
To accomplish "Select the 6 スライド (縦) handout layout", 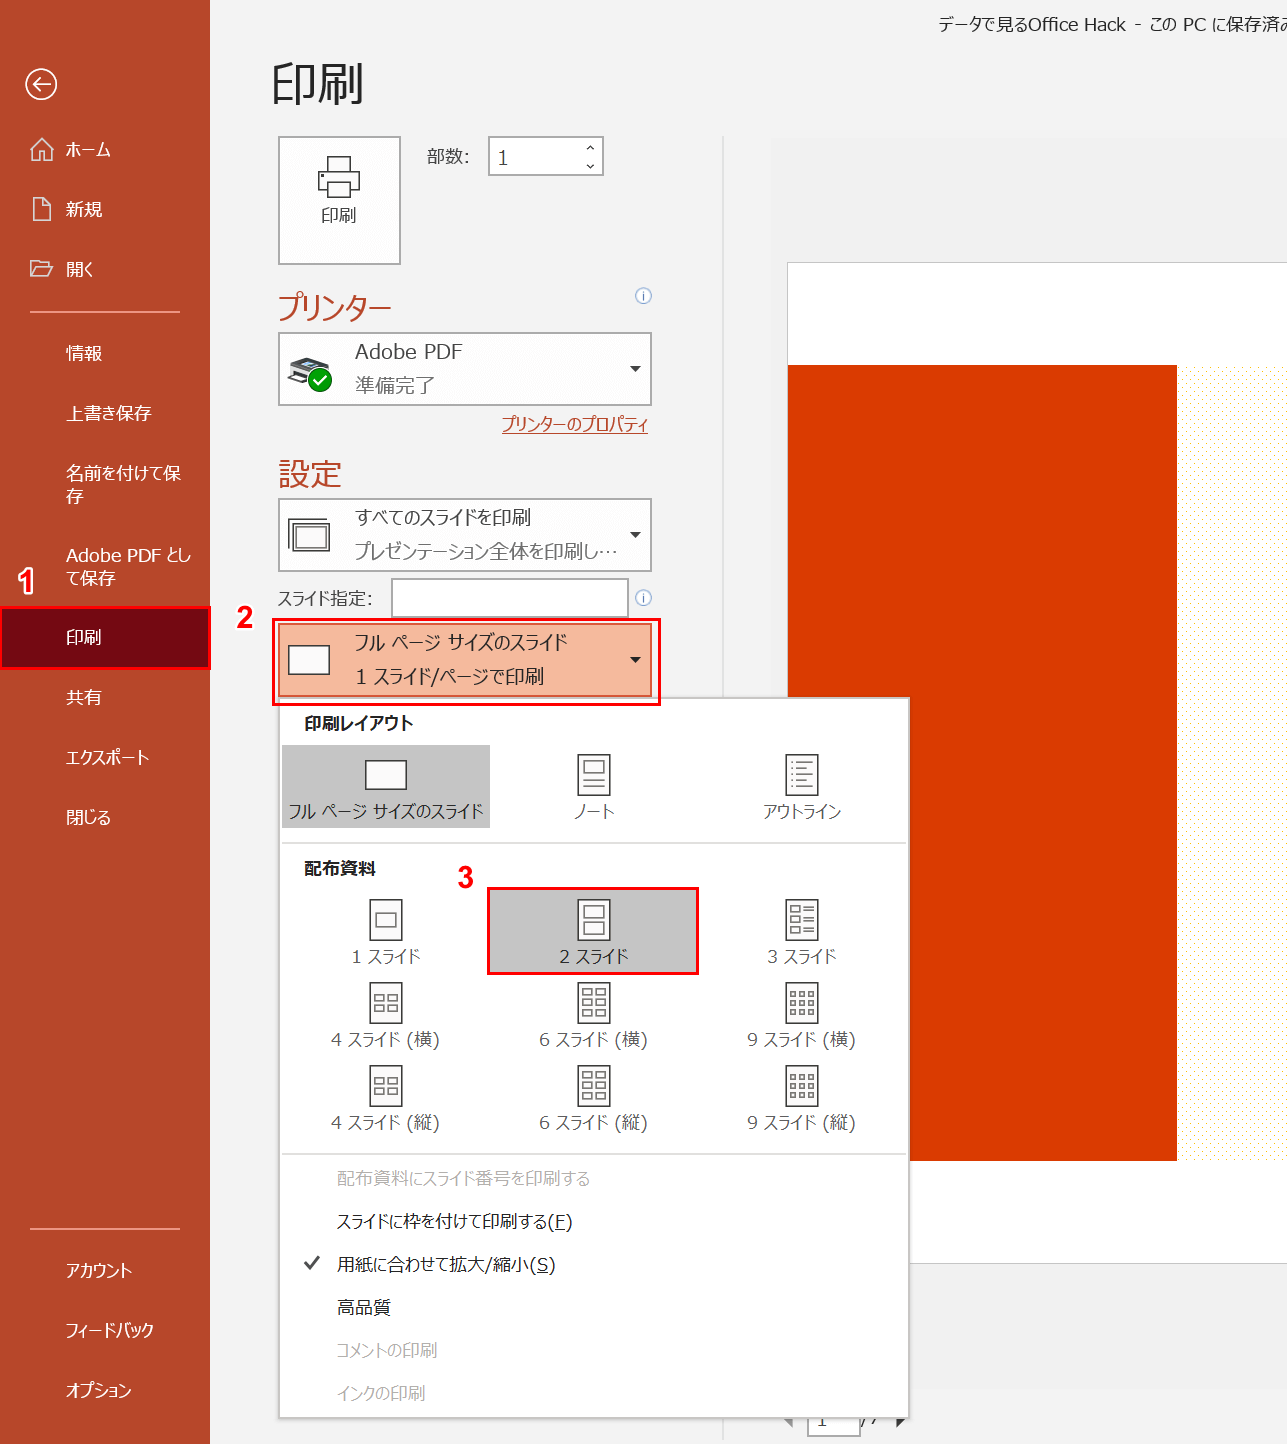I will coord(594,1098).
